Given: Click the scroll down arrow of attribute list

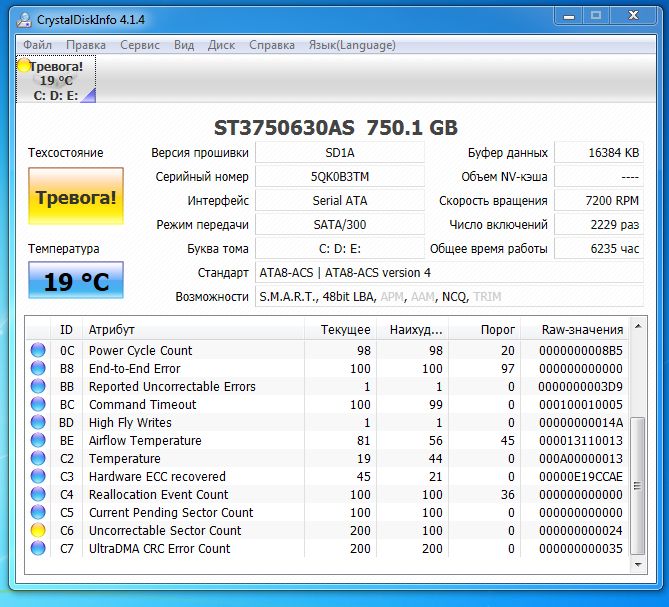Looking at the screenshot, I should (638, 564).
